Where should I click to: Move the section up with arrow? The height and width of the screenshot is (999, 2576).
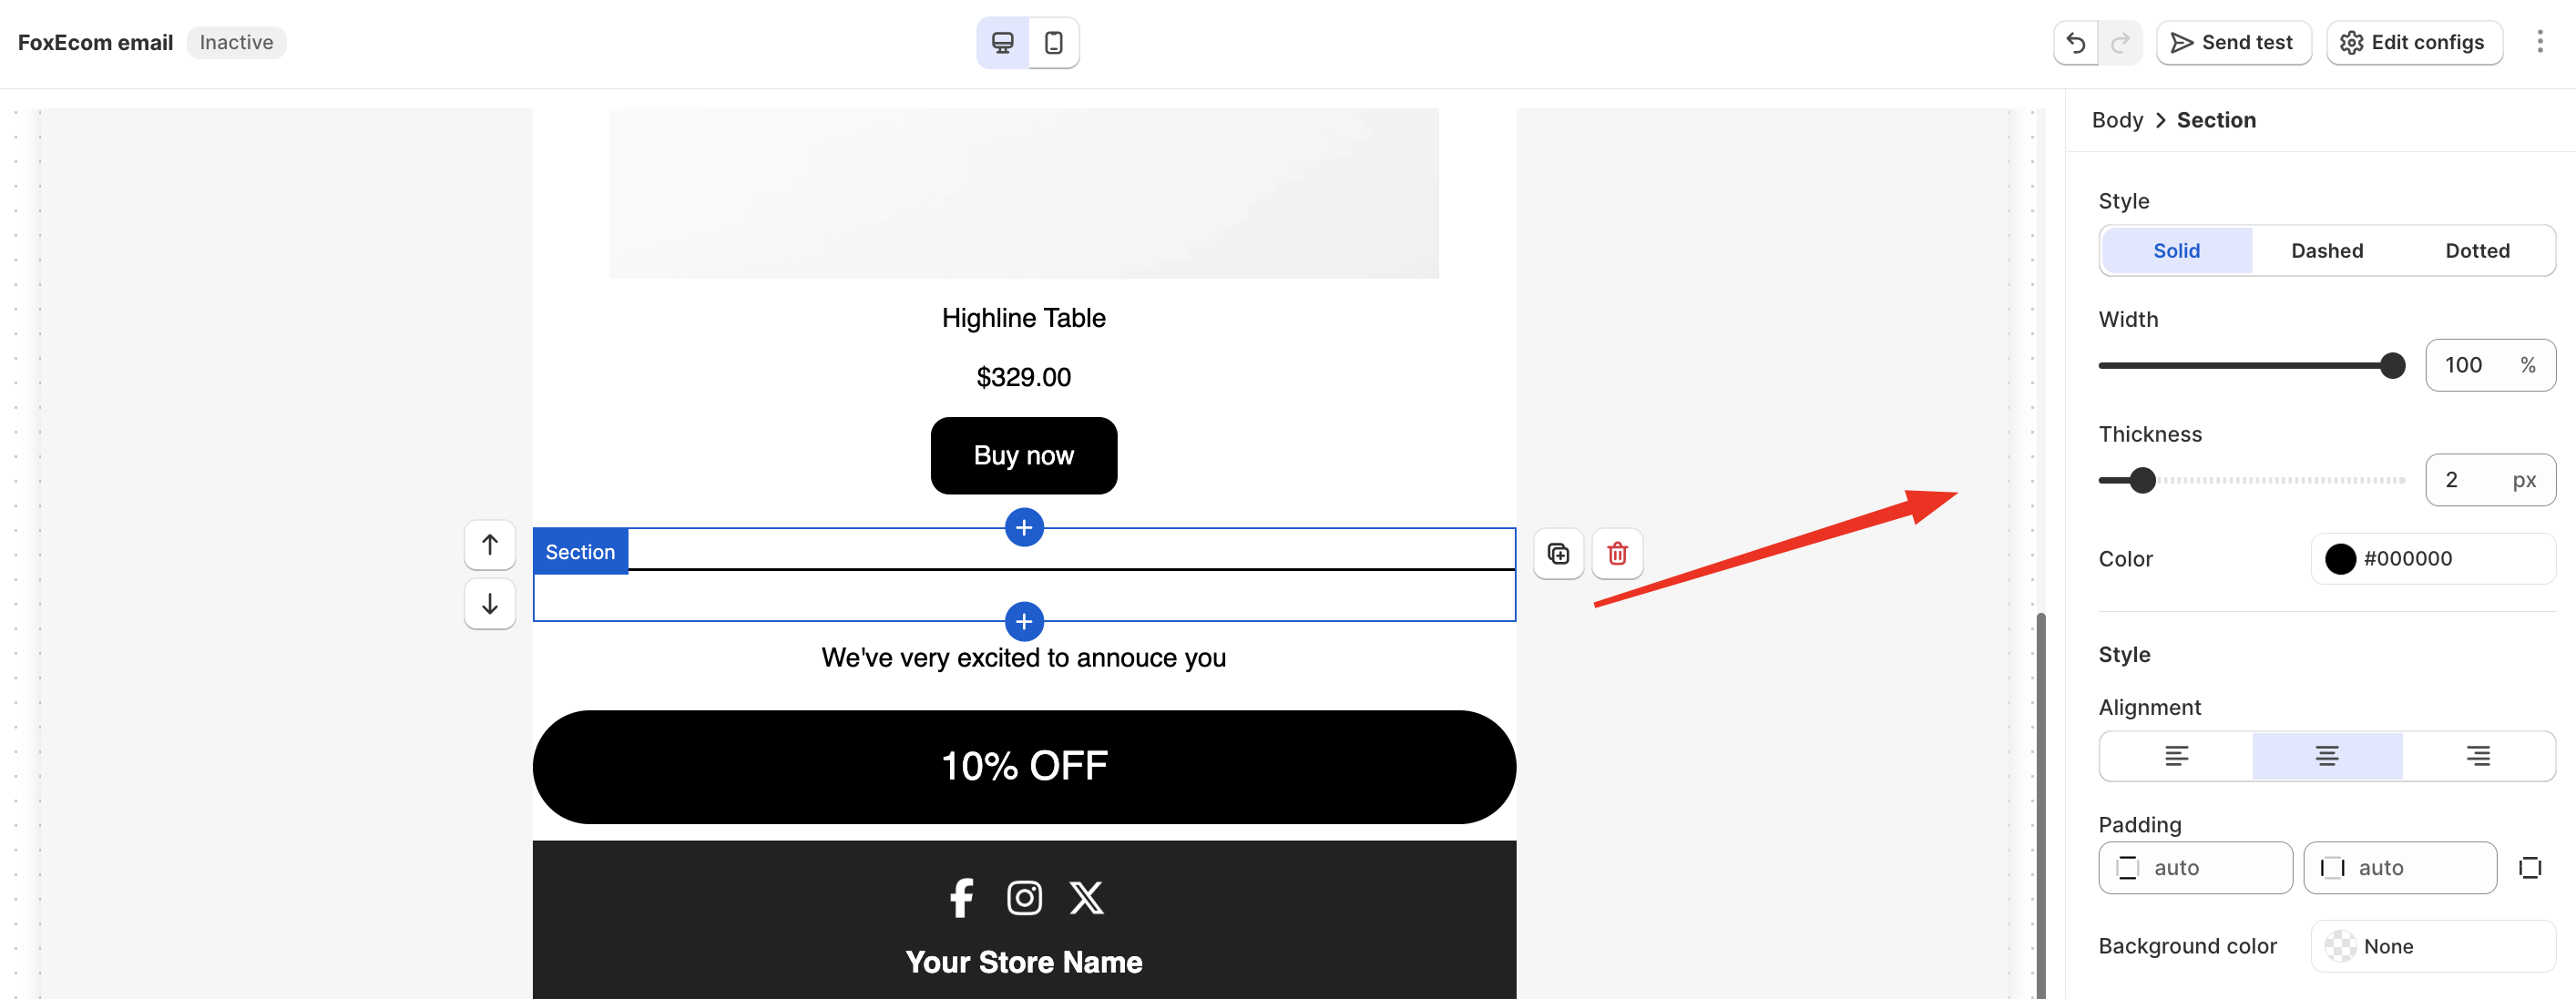[x=489, y=545]
